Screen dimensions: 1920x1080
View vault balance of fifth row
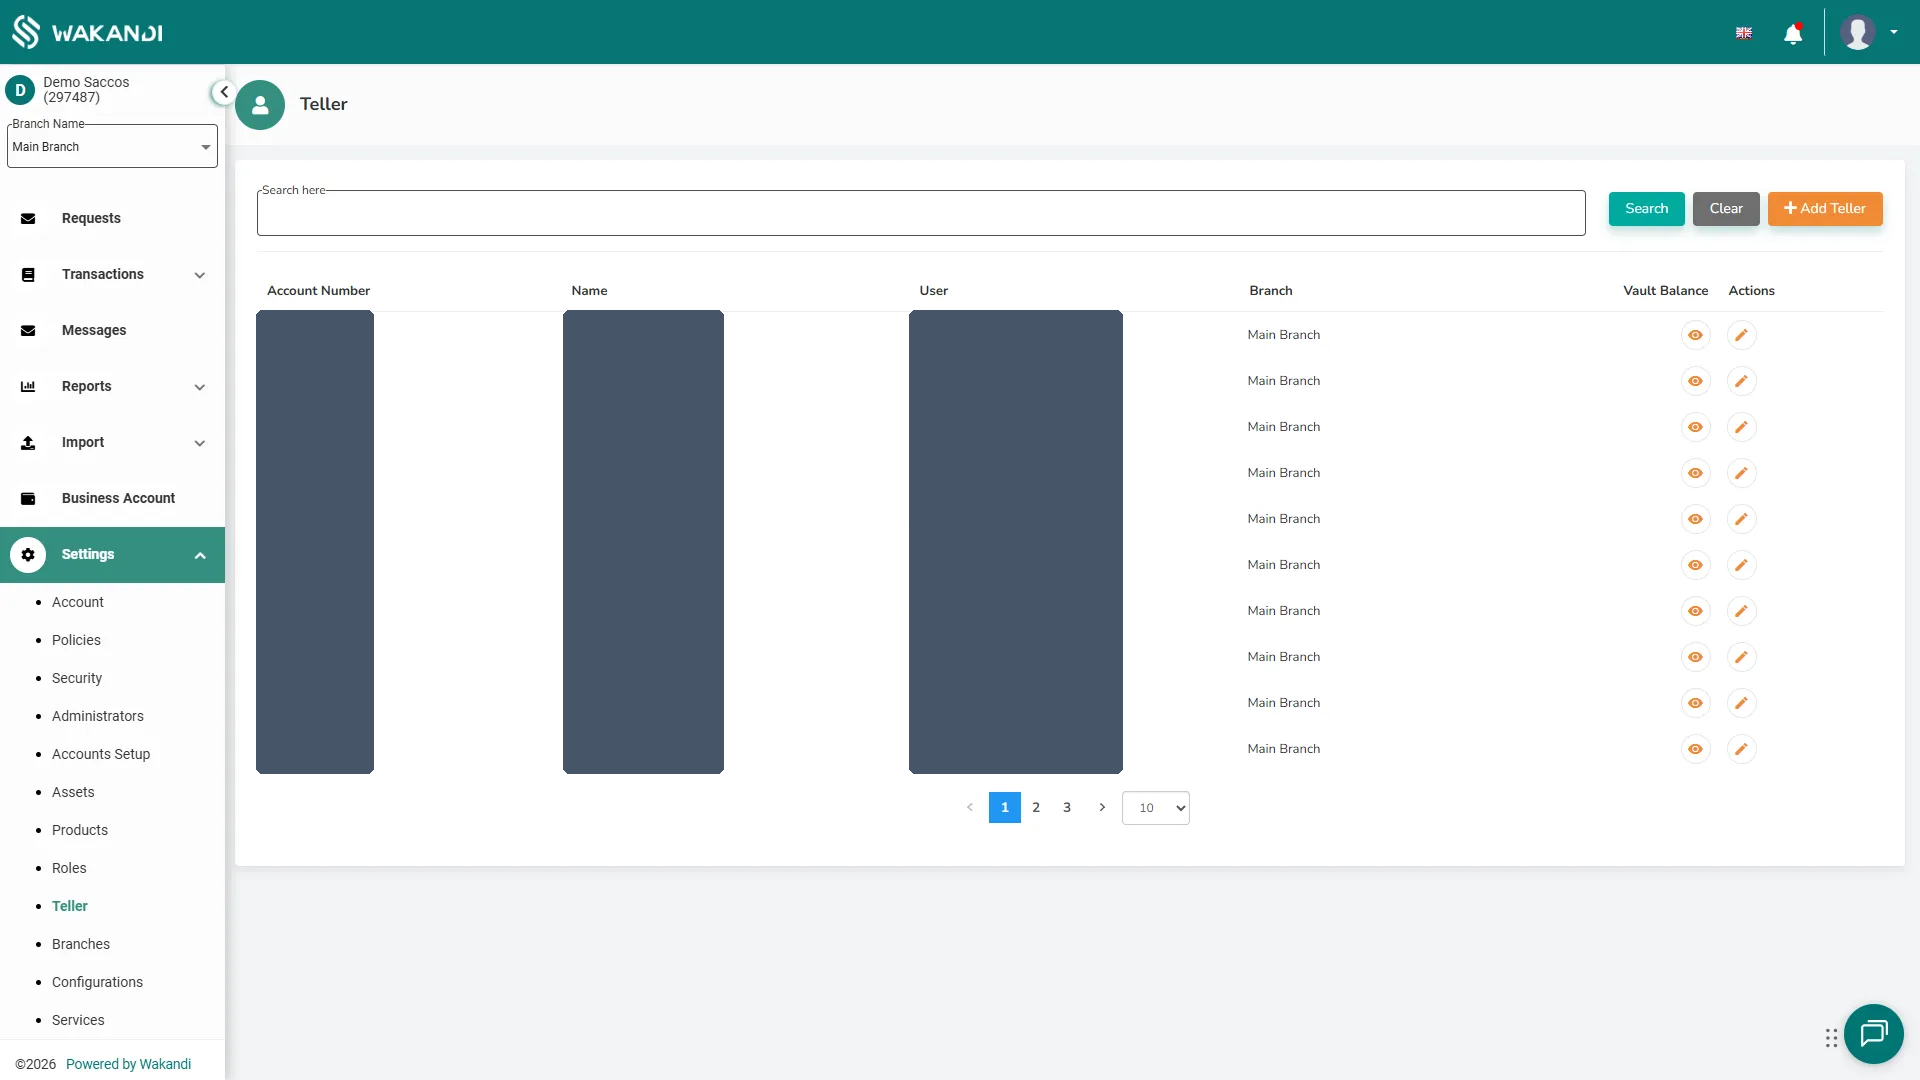coord(1695,519)
